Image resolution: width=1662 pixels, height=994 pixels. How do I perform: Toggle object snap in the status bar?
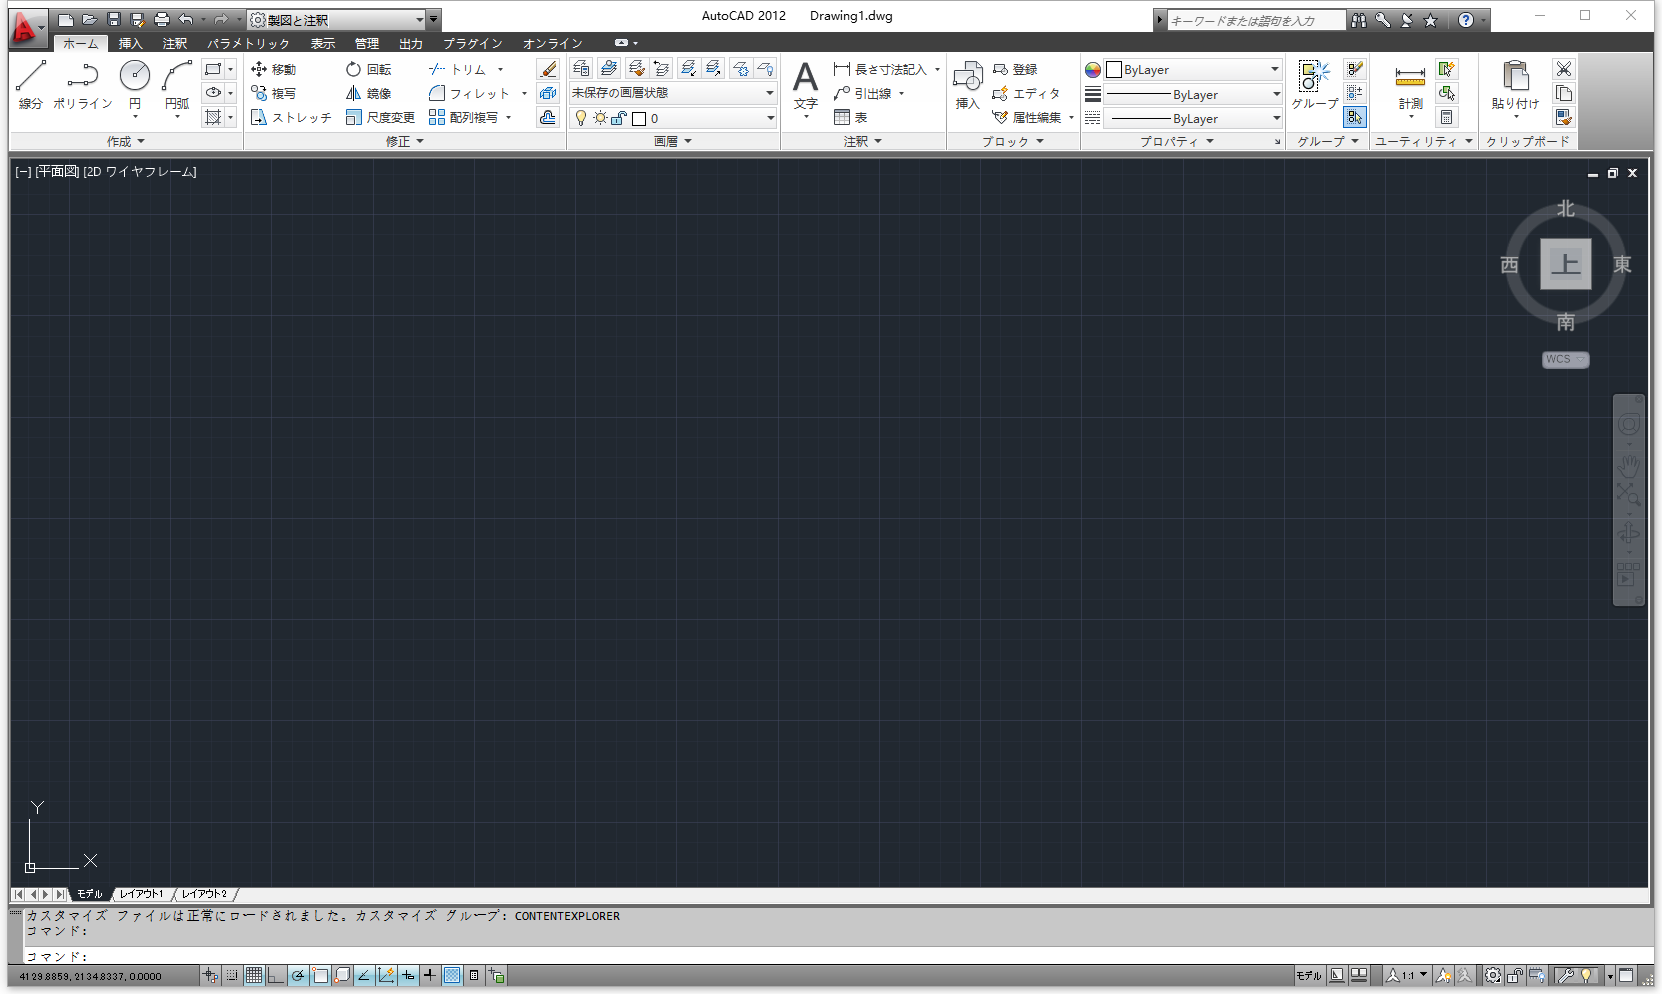pyautogui.click(x=320, y=975)
